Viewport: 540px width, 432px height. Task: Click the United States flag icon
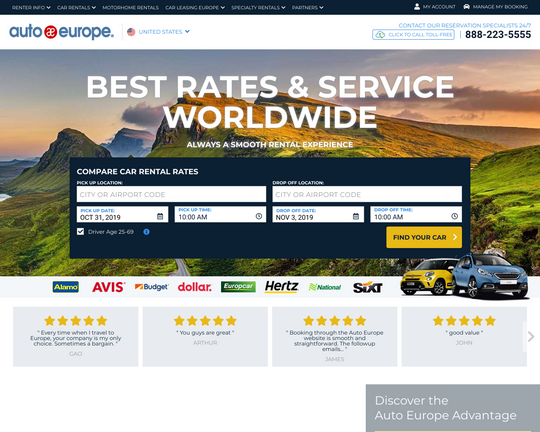[x=131, y=32]
